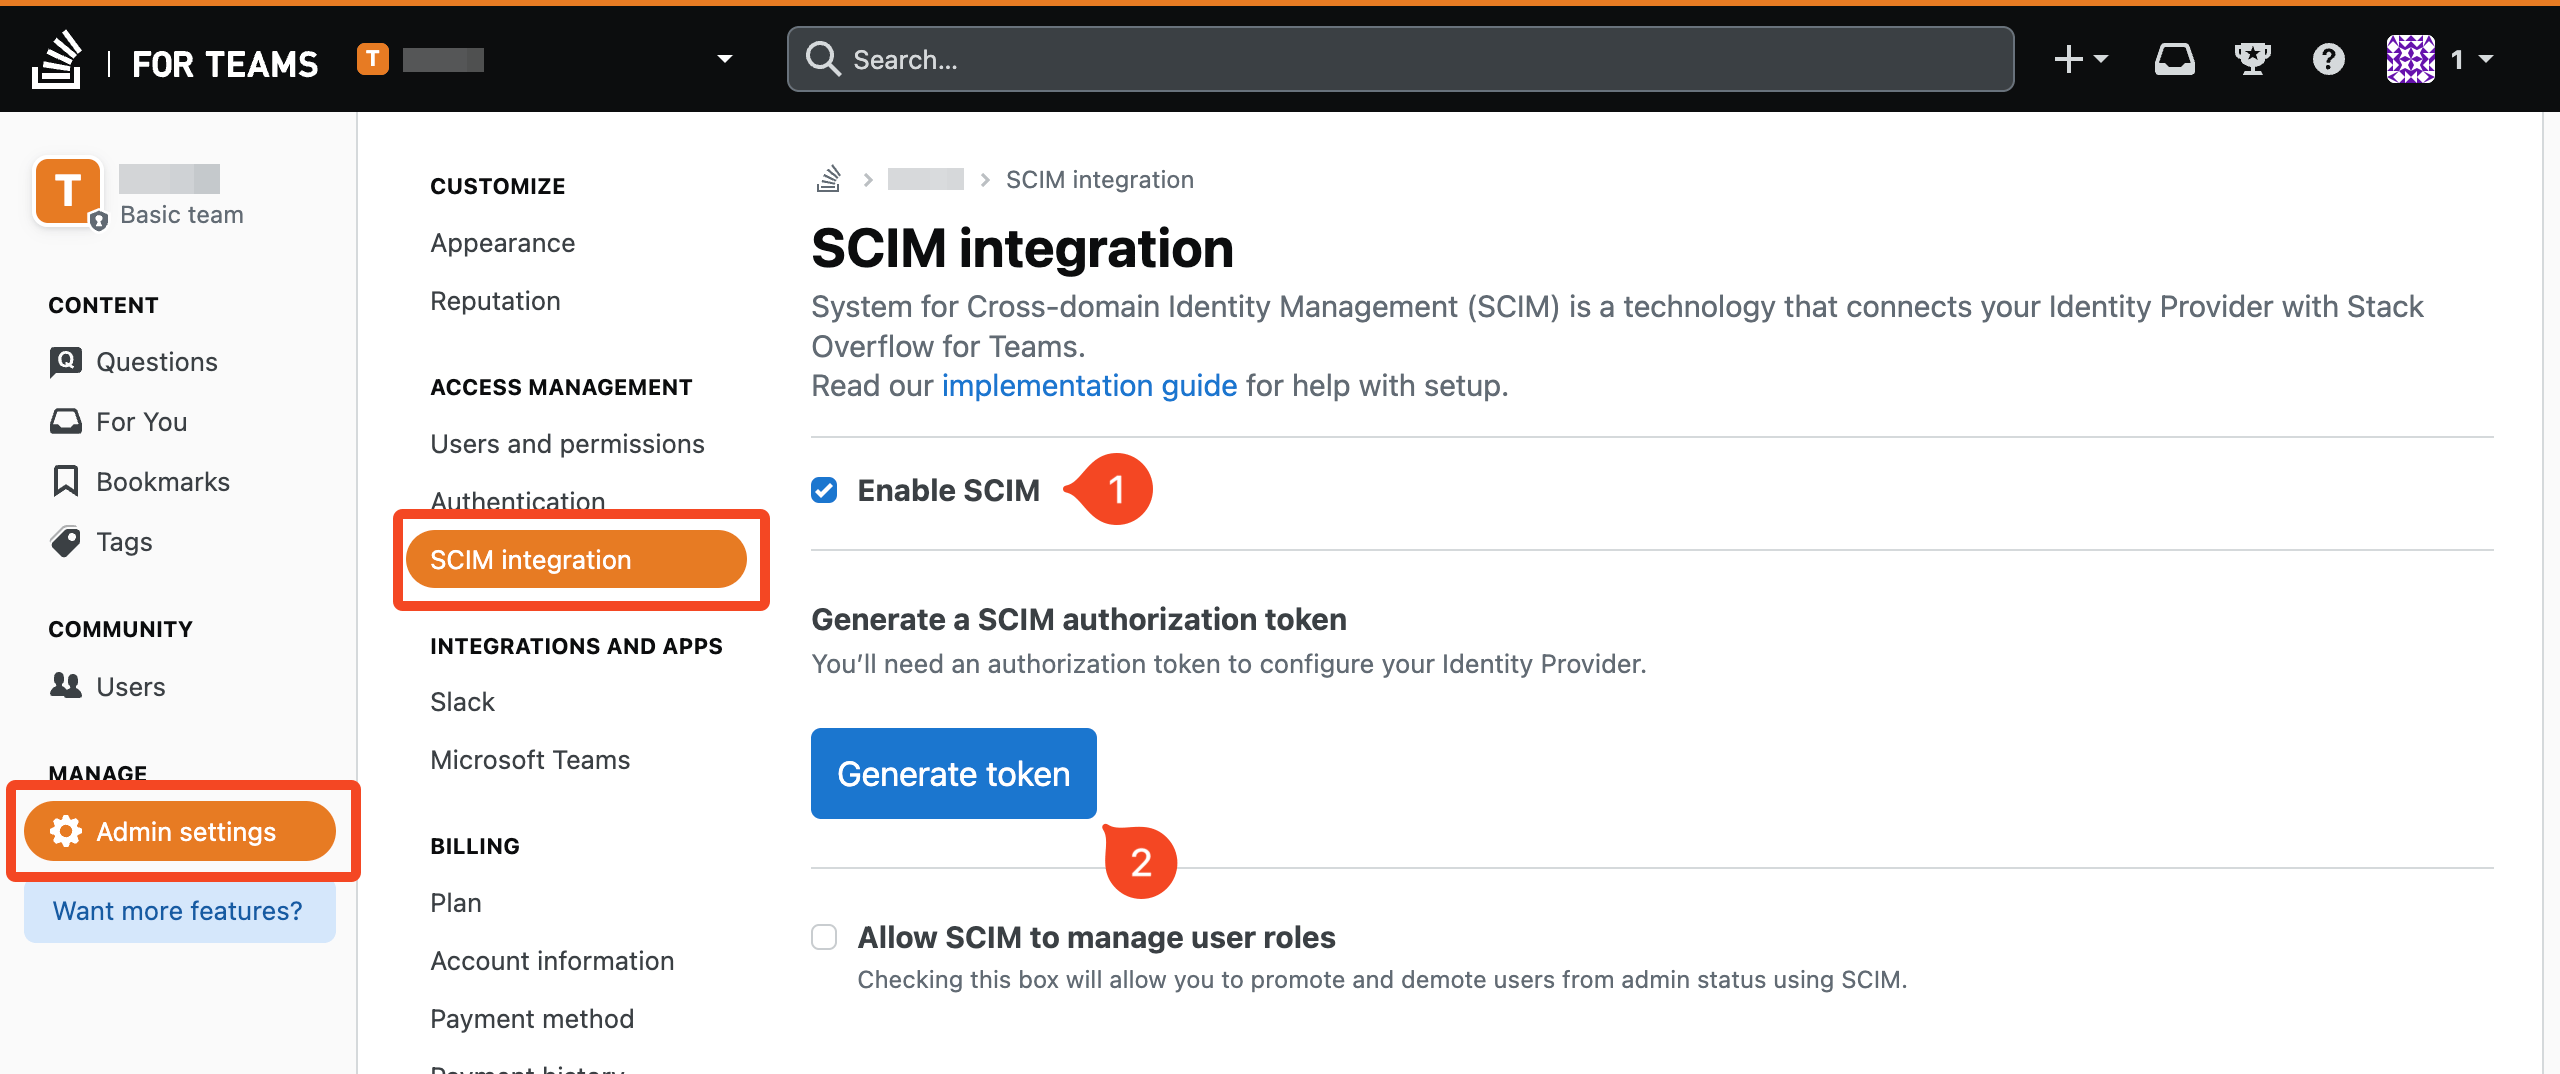Click the large team avatar in sidebar
This screenshot has height=1074, width=2560.
[68, 190]
